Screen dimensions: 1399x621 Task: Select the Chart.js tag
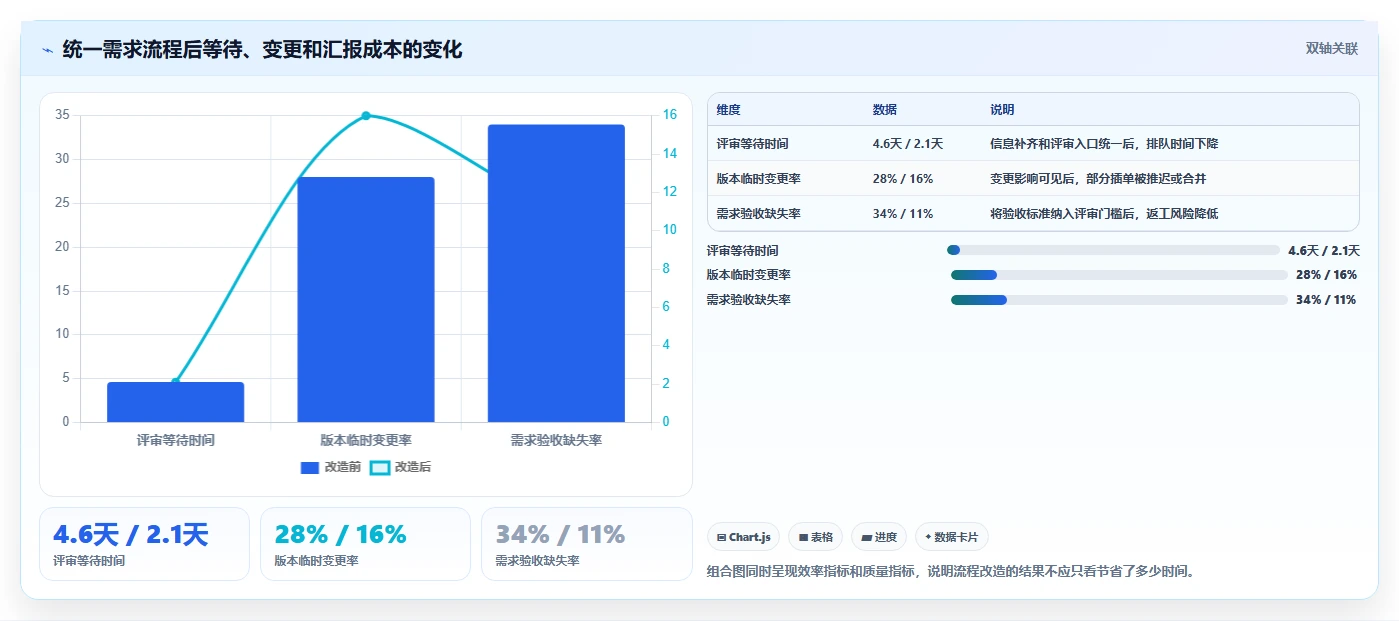(x=744, y=537)
